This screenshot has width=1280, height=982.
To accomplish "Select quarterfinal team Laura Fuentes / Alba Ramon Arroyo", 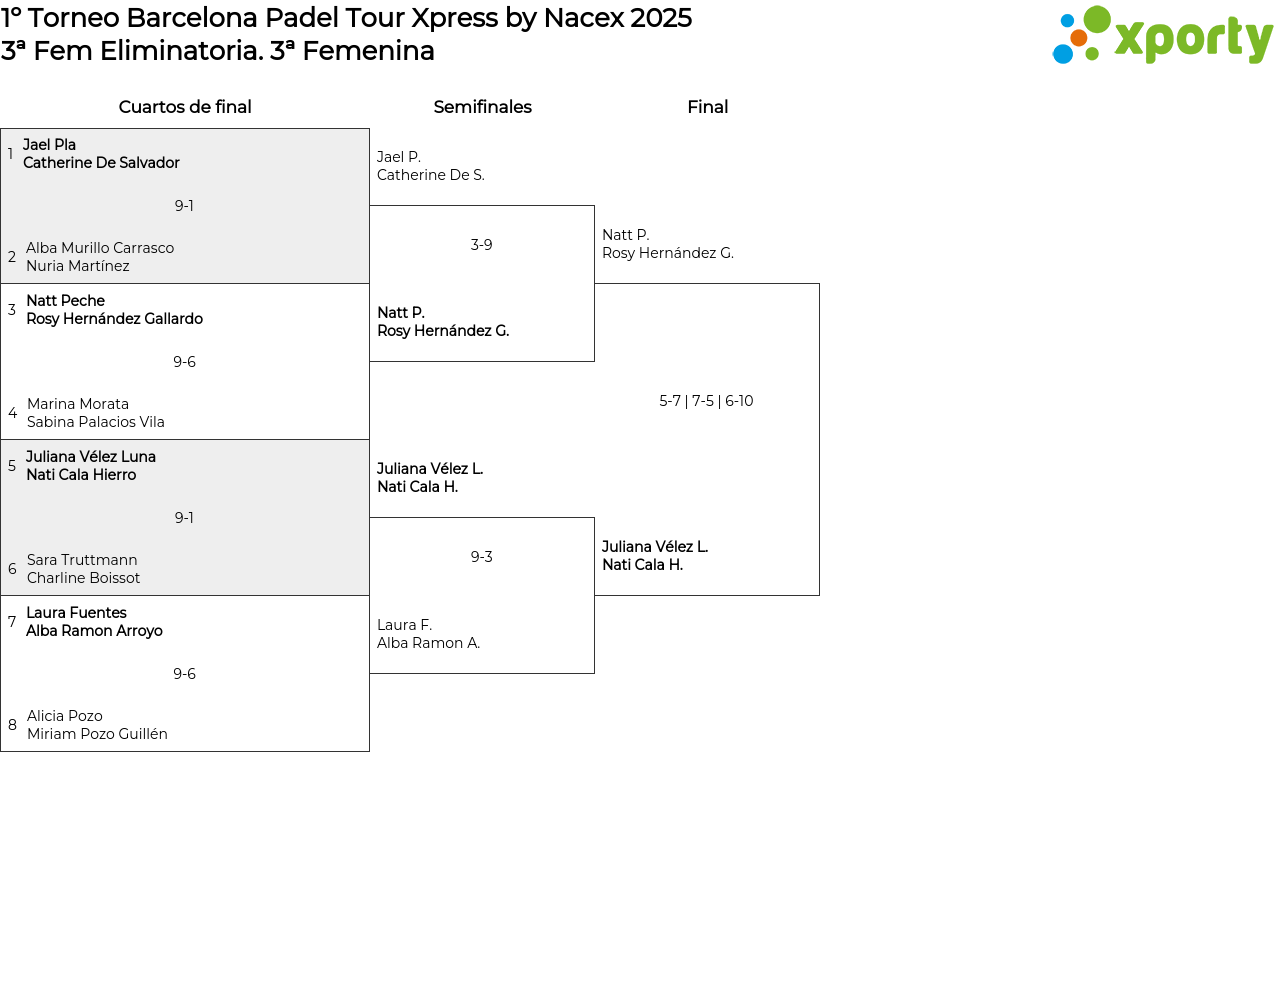I will coord(94,622).
